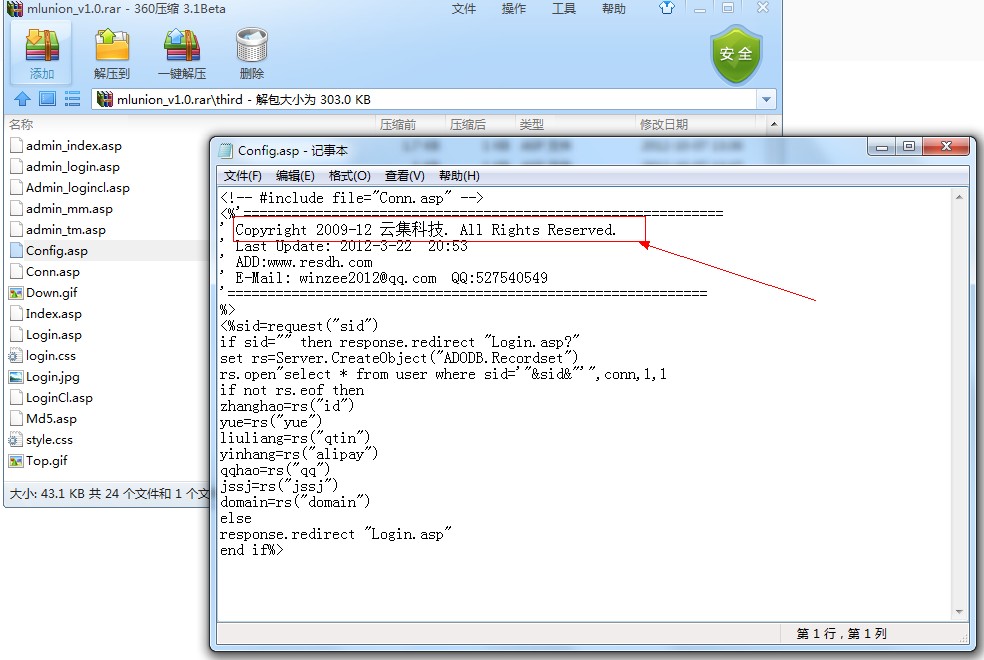
Task: Open the skin (shirt) icon in title bar
Action: (667, 8)
